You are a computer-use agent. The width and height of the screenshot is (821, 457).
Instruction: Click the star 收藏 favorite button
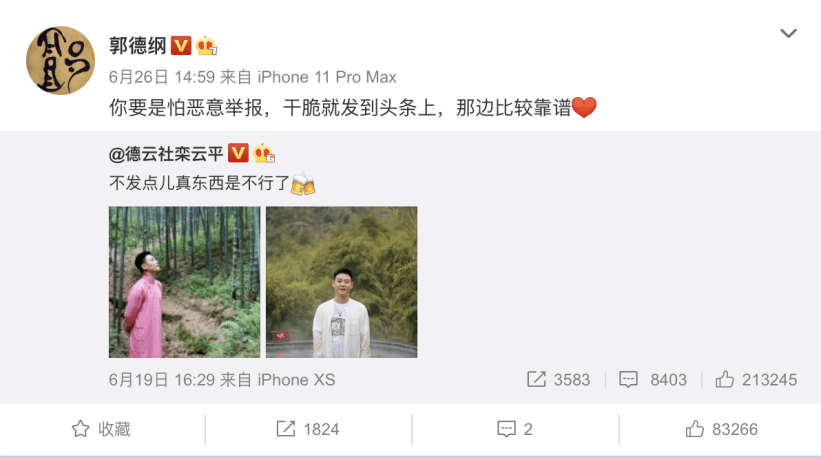point(101,429)
